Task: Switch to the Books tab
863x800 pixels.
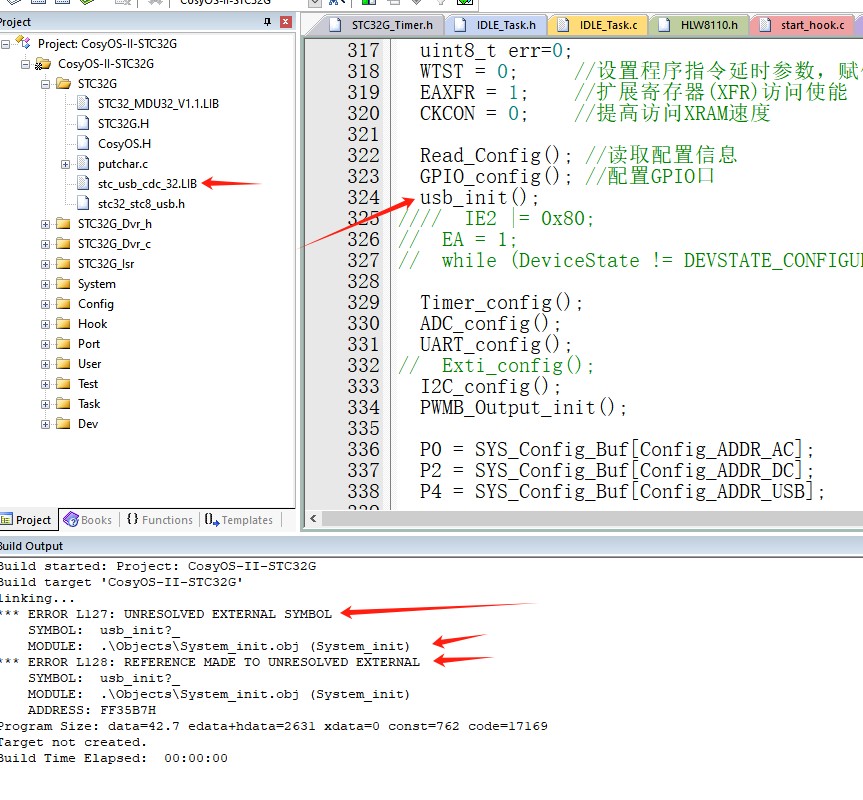Action: (88, 520)
